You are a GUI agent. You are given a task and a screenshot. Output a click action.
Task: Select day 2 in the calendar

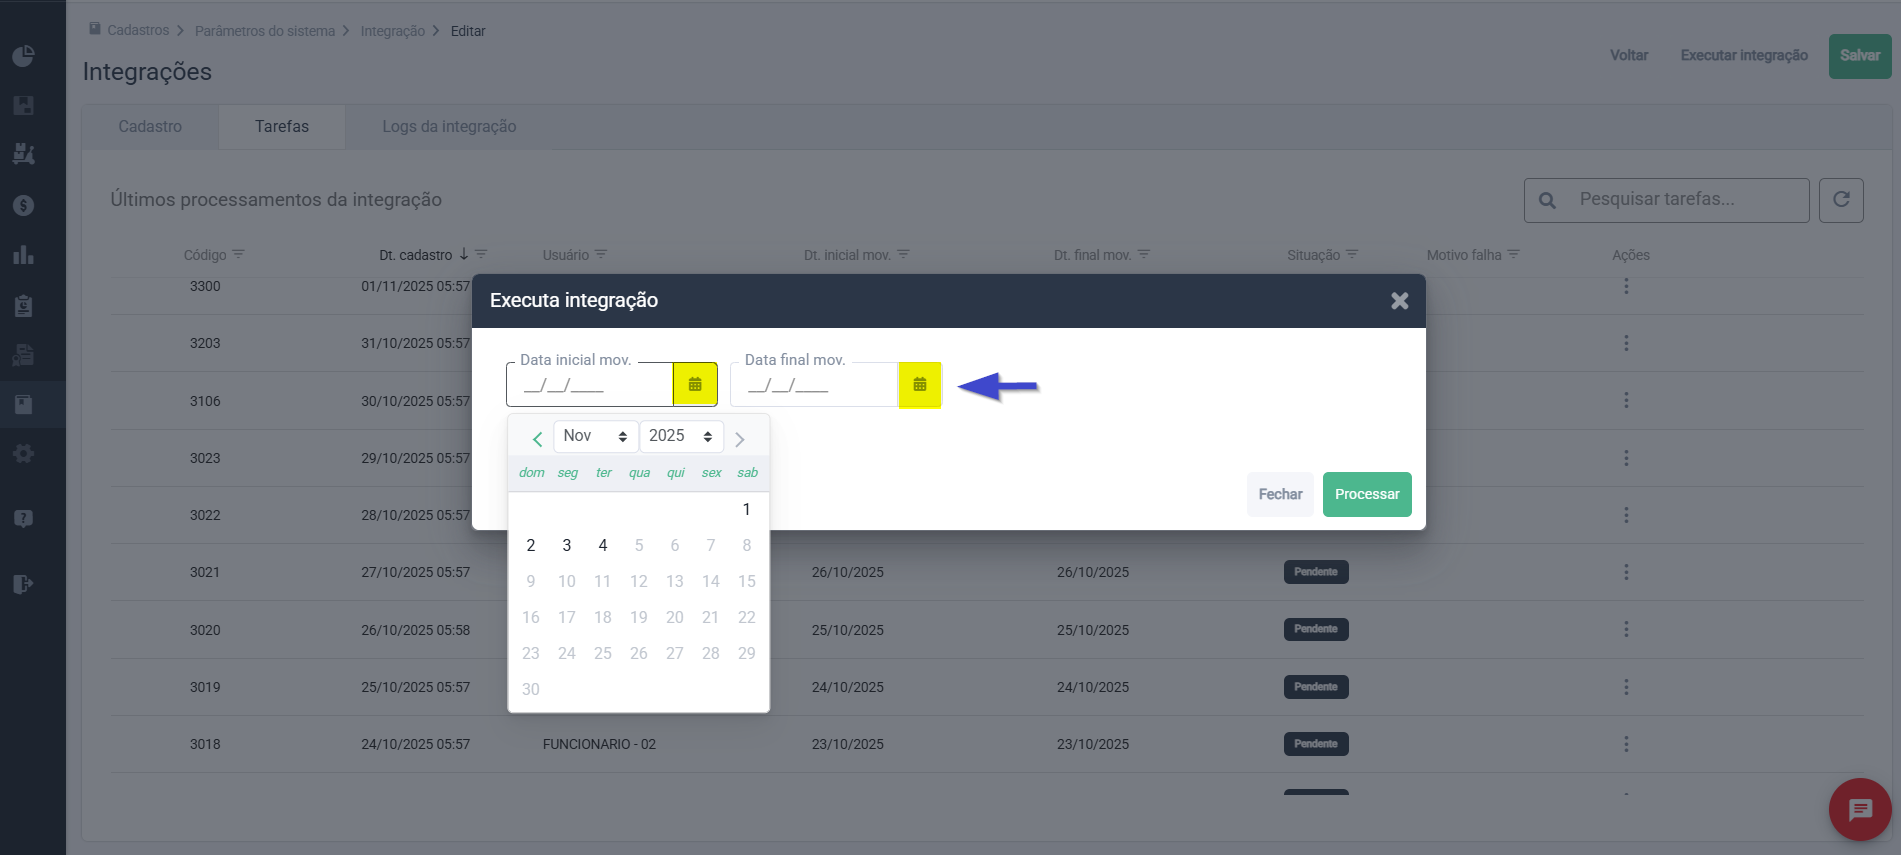tap(531, 545)
